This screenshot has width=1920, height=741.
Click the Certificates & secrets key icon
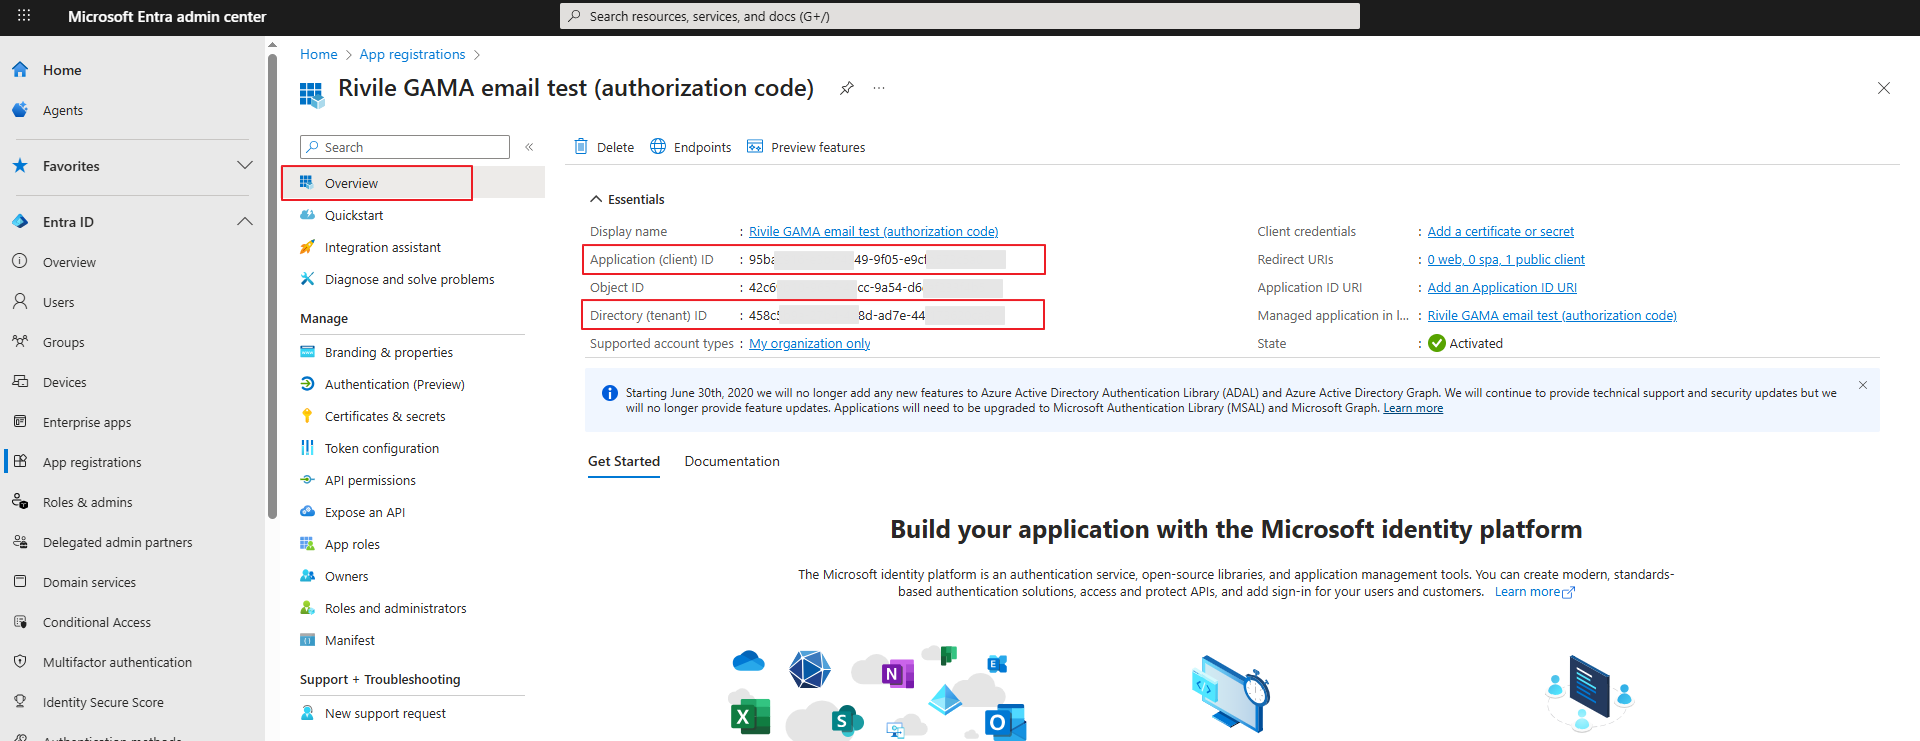[308, 416]
